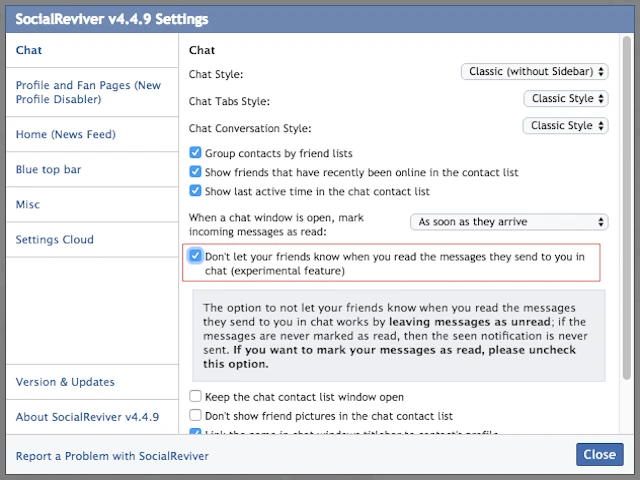Enable keep chat contact list window open
This screenshot has width=640, height=480.
[196, 397]
